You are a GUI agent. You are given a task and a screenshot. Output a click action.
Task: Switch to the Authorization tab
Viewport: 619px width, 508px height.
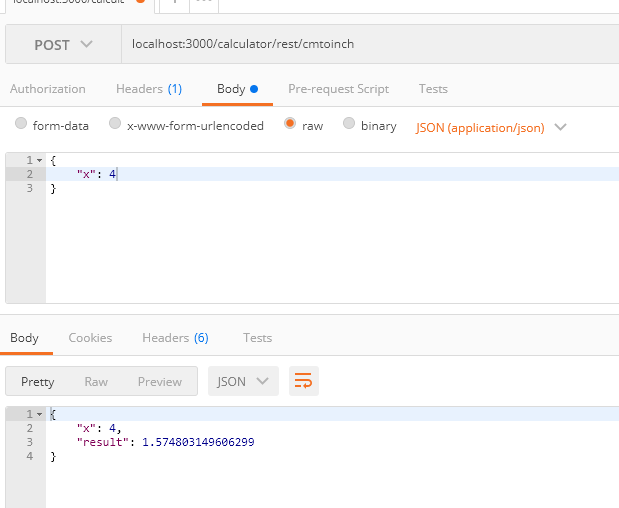coord(48,89)
